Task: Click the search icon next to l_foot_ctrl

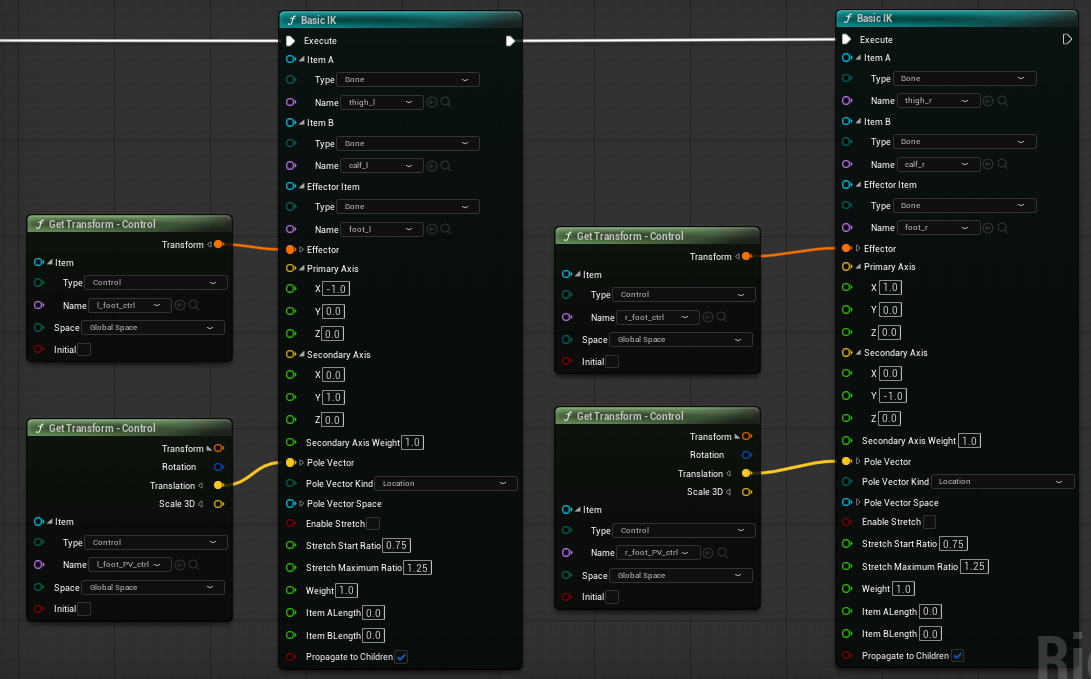Action: (194, 305)
